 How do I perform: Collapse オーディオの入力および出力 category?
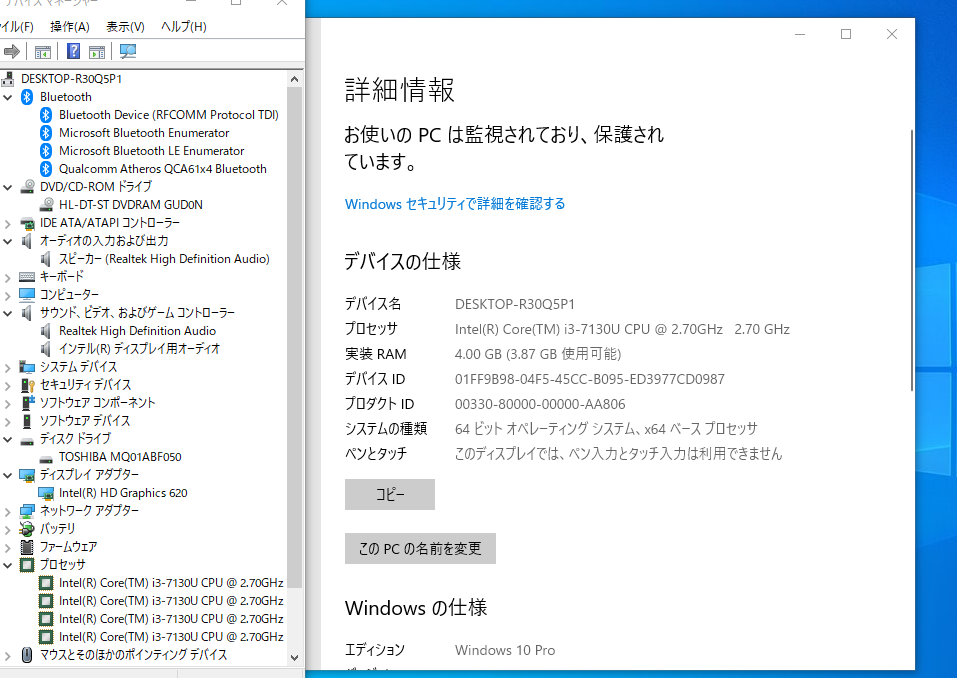pos(7,241)
